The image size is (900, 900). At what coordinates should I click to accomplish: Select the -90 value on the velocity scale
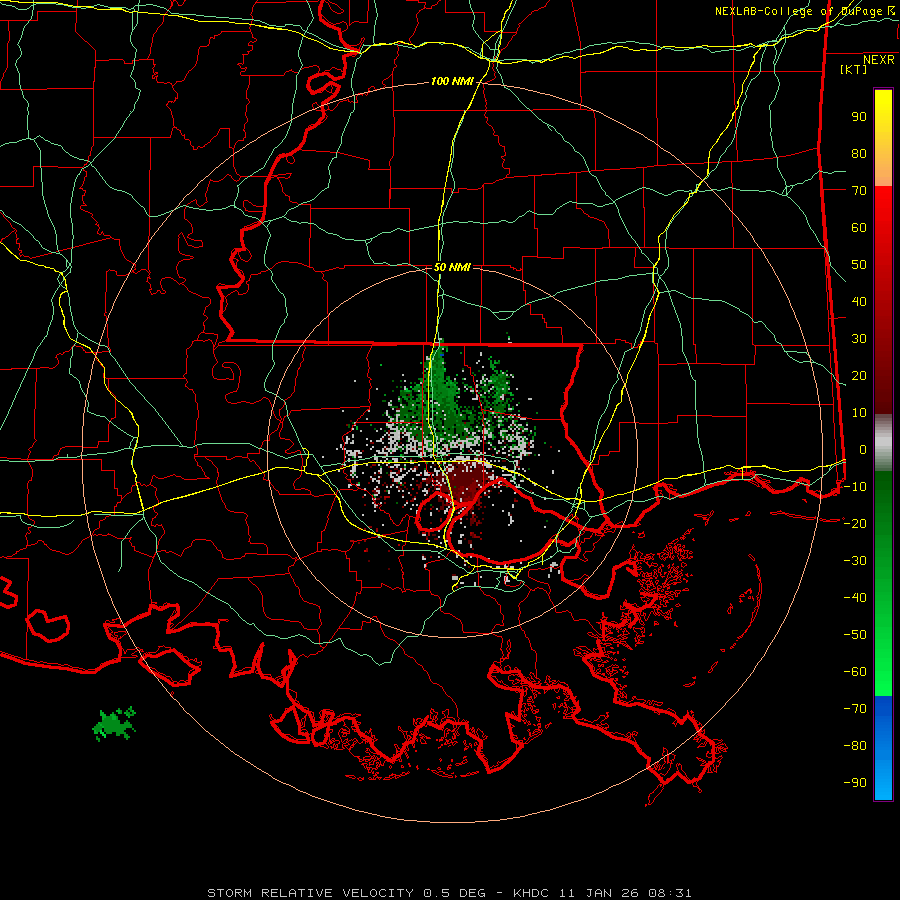point(855,783)
